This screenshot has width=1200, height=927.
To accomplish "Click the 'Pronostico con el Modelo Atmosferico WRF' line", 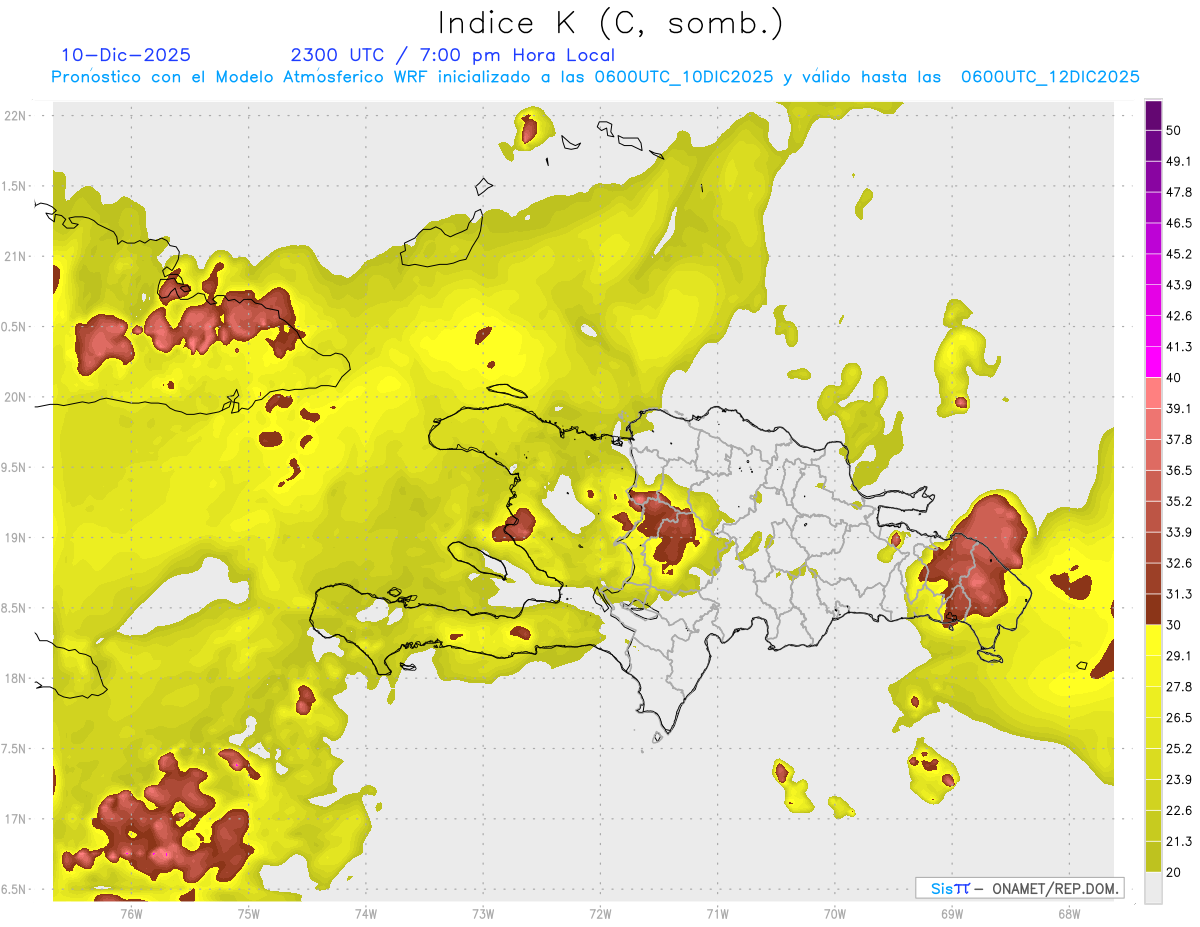I will [x=596, y=77].
